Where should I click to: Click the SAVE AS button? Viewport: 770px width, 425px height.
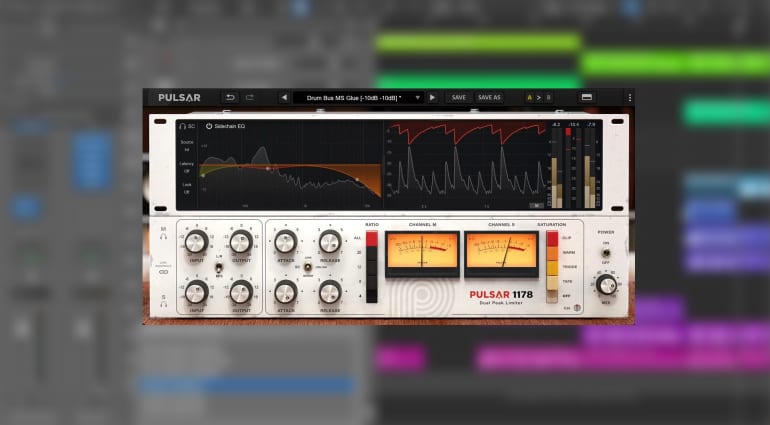[x=489, y=98]
